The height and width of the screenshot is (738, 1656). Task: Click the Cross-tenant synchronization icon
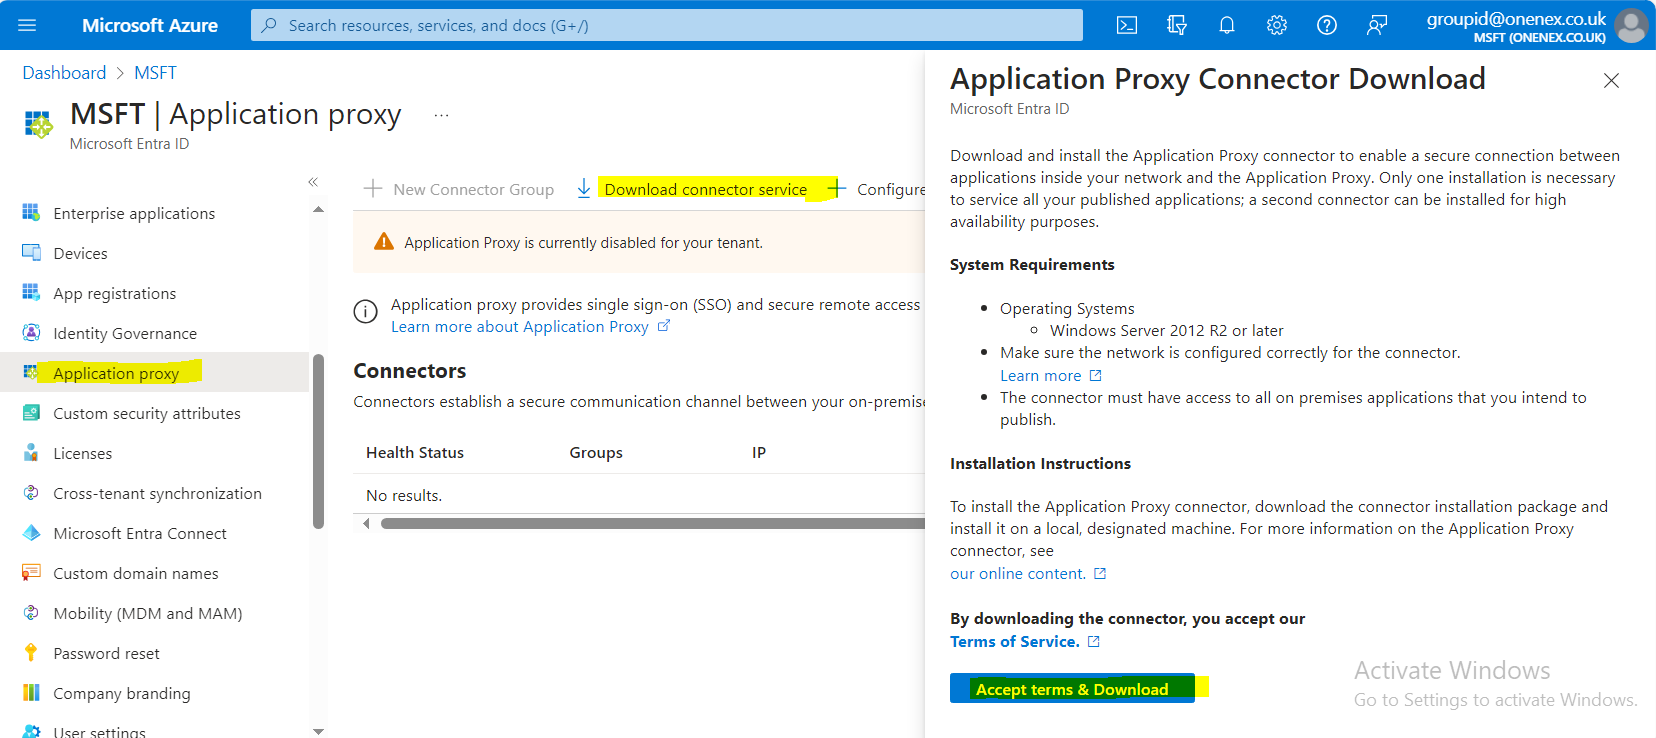click(x=31, y=493)
